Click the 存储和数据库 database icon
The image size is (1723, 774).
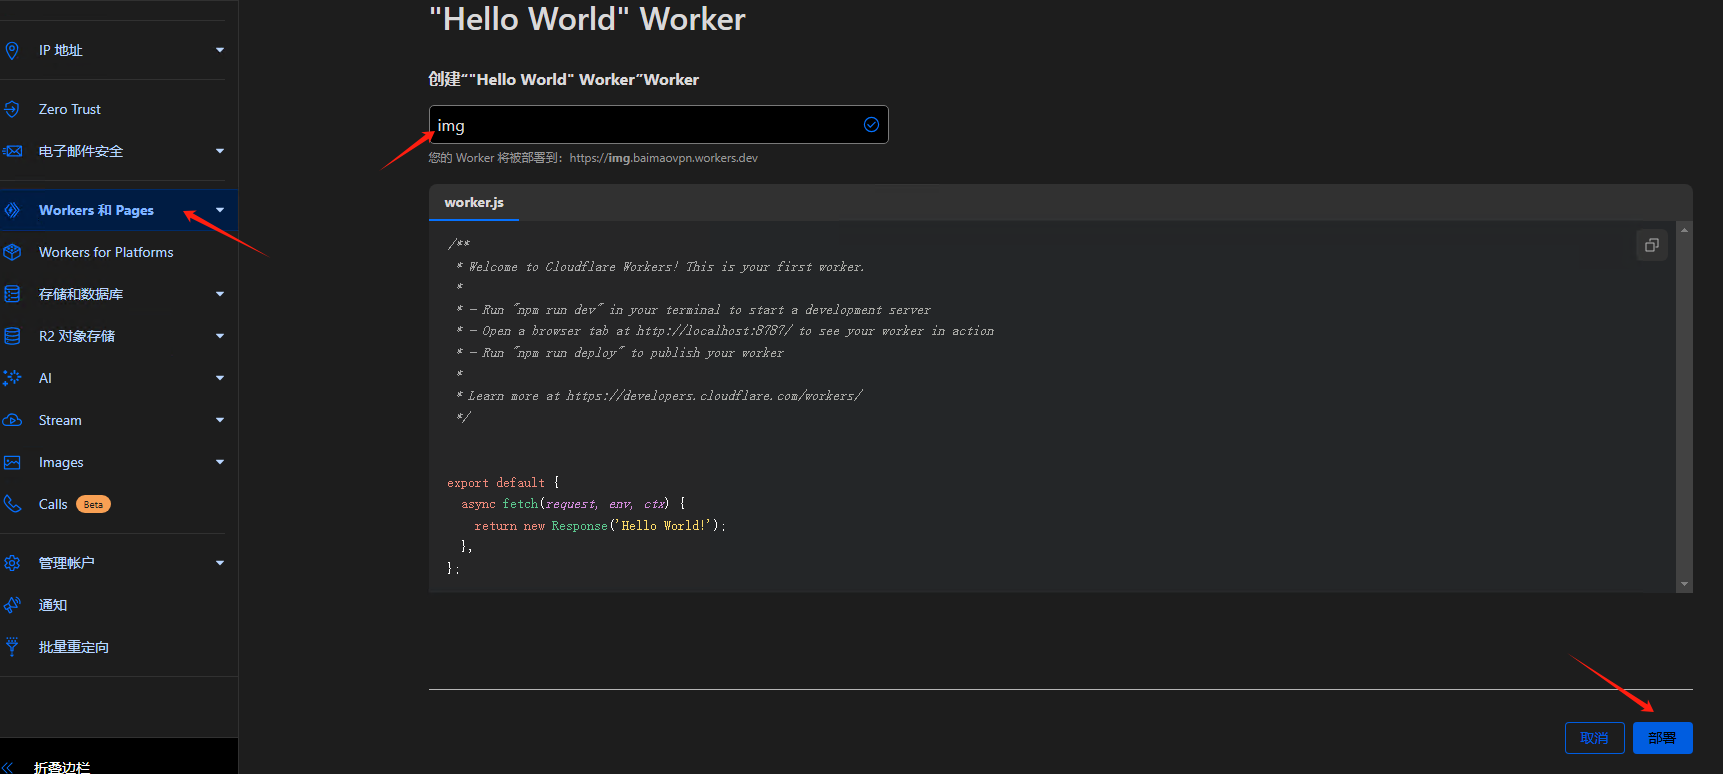[12, 294]
